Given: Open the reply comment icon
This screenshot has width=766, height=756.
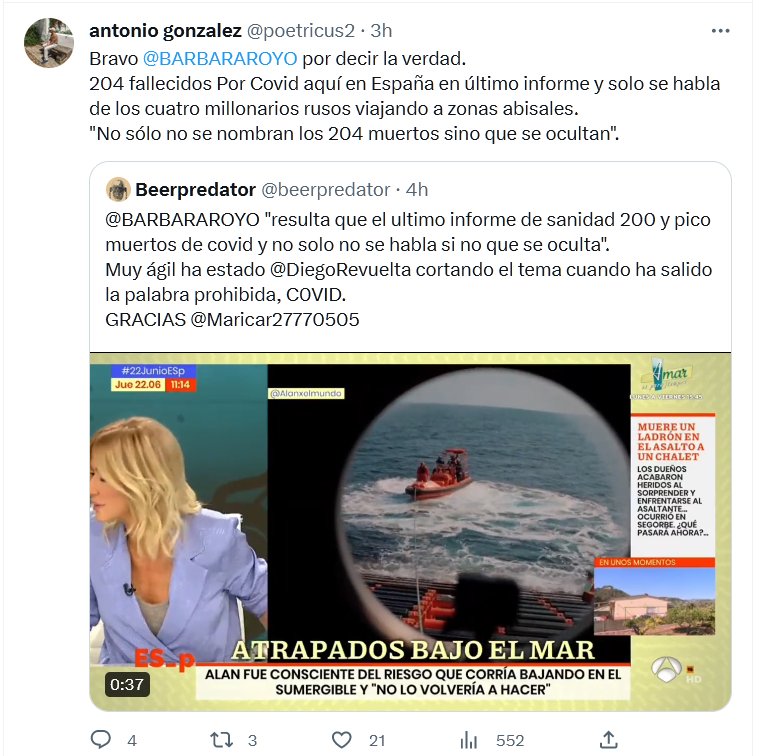Looking at the screenshot, I should pyautogui.click(x=101, y=740).
